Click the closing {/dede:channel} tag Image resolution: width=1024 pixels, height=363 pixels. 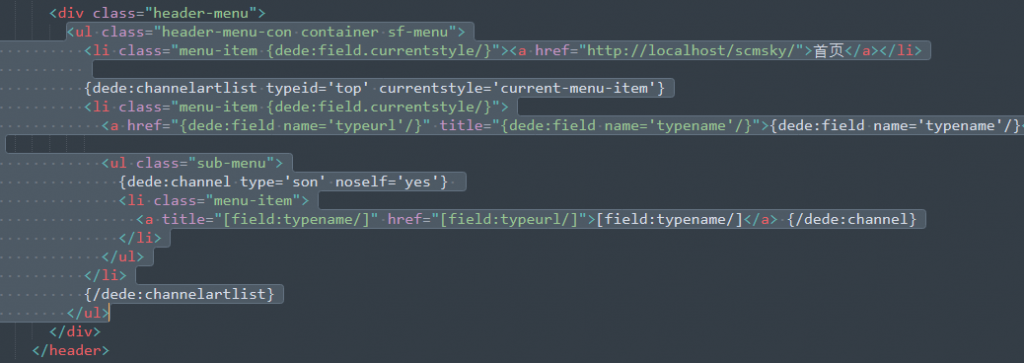(x=852, y=219)
